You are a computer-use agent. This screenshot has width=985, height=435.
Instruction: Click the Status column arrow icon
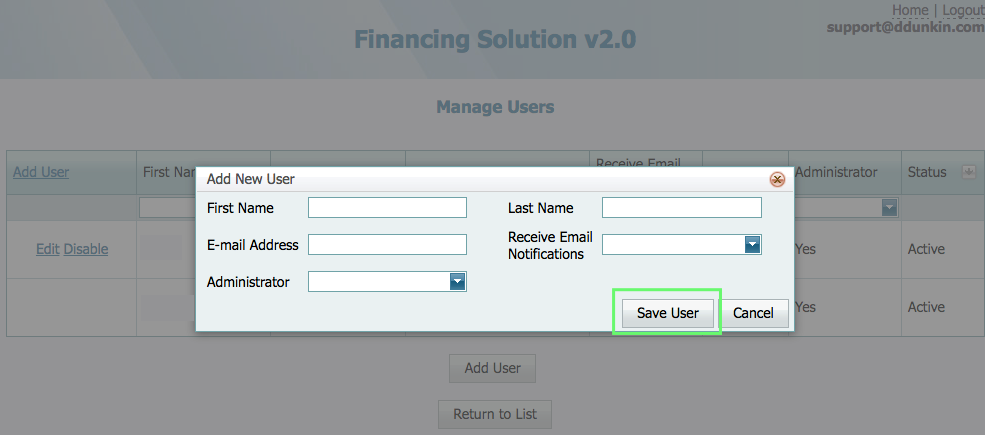[x=968, y=172]
